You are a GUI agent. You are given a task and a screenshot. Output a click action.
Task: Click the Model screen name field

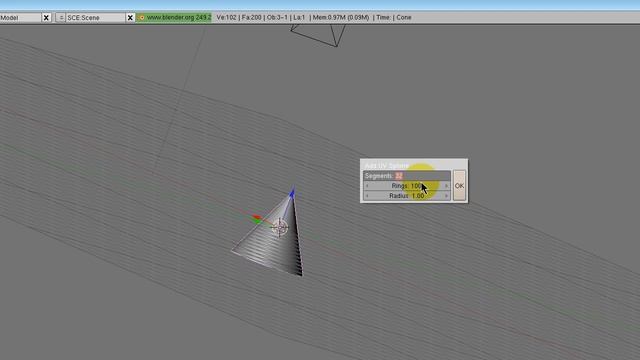pos(20,18)
